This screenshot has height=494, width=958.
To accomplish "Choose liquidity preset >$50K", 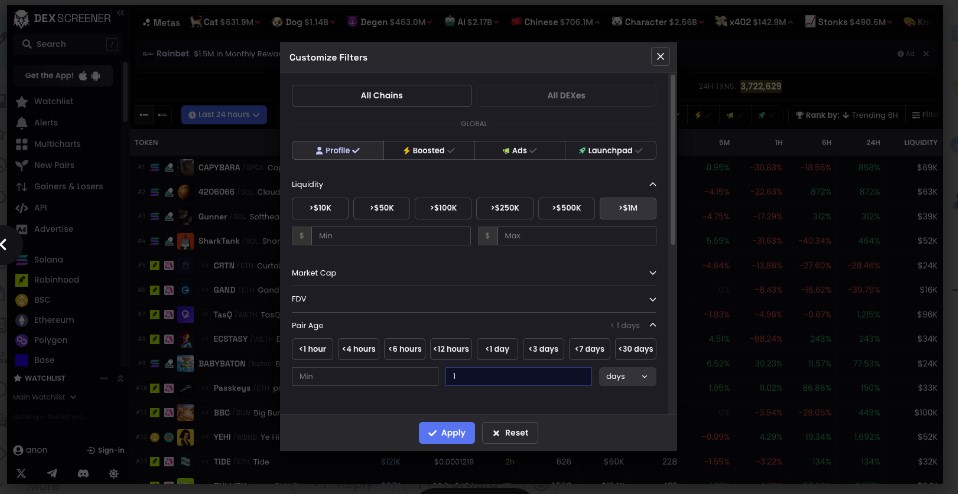I will click(382, 208).
